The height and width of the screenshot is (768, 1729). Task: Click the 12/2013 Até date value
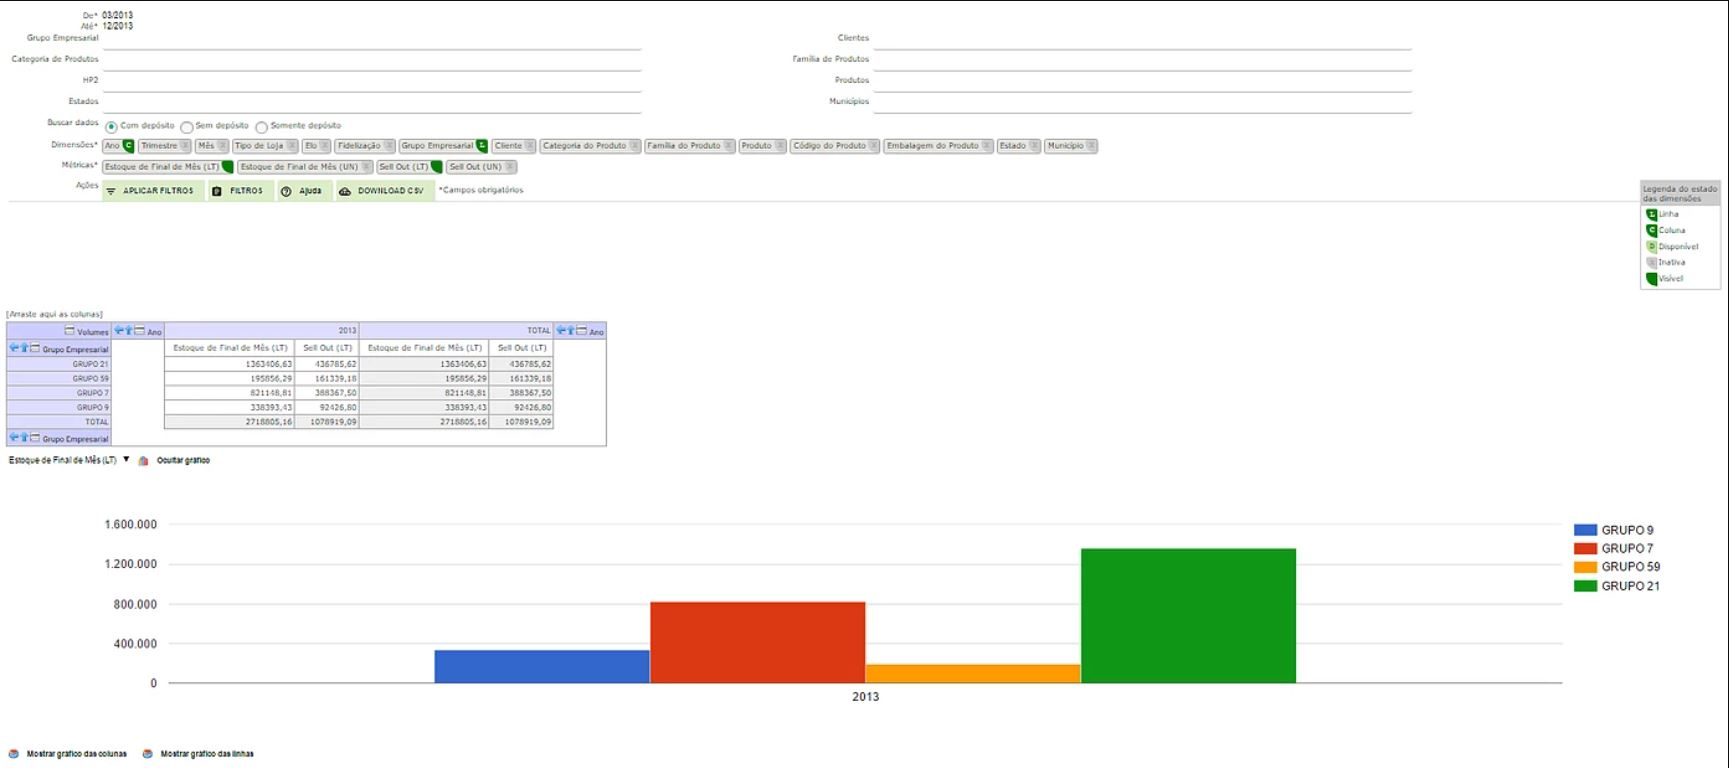click(117, 26)
